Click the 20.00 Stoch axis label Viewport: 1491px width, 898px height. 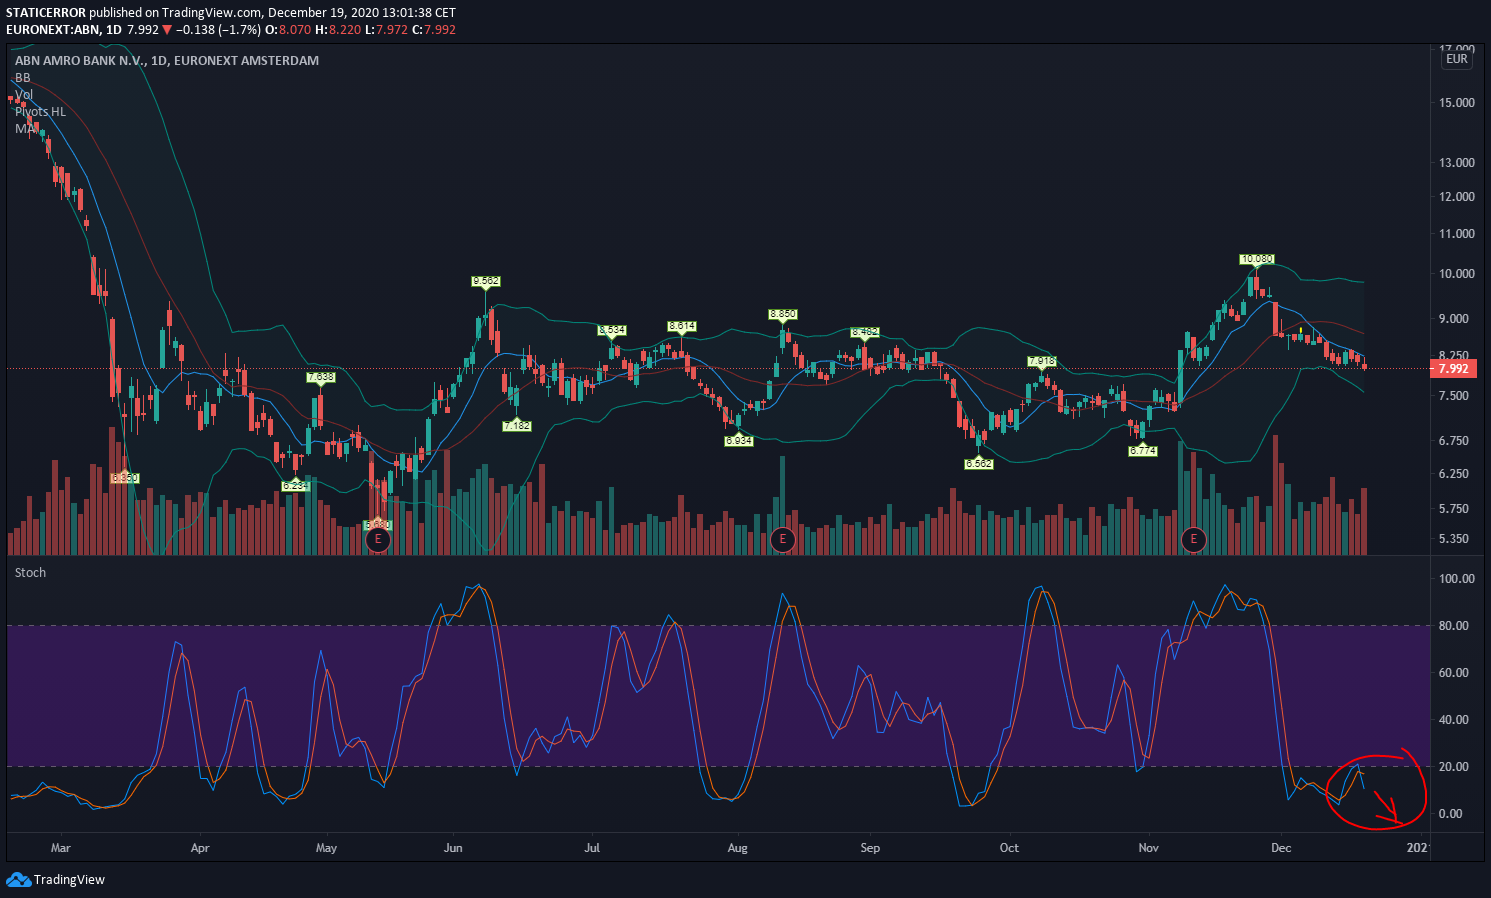tap(1453, 767)
